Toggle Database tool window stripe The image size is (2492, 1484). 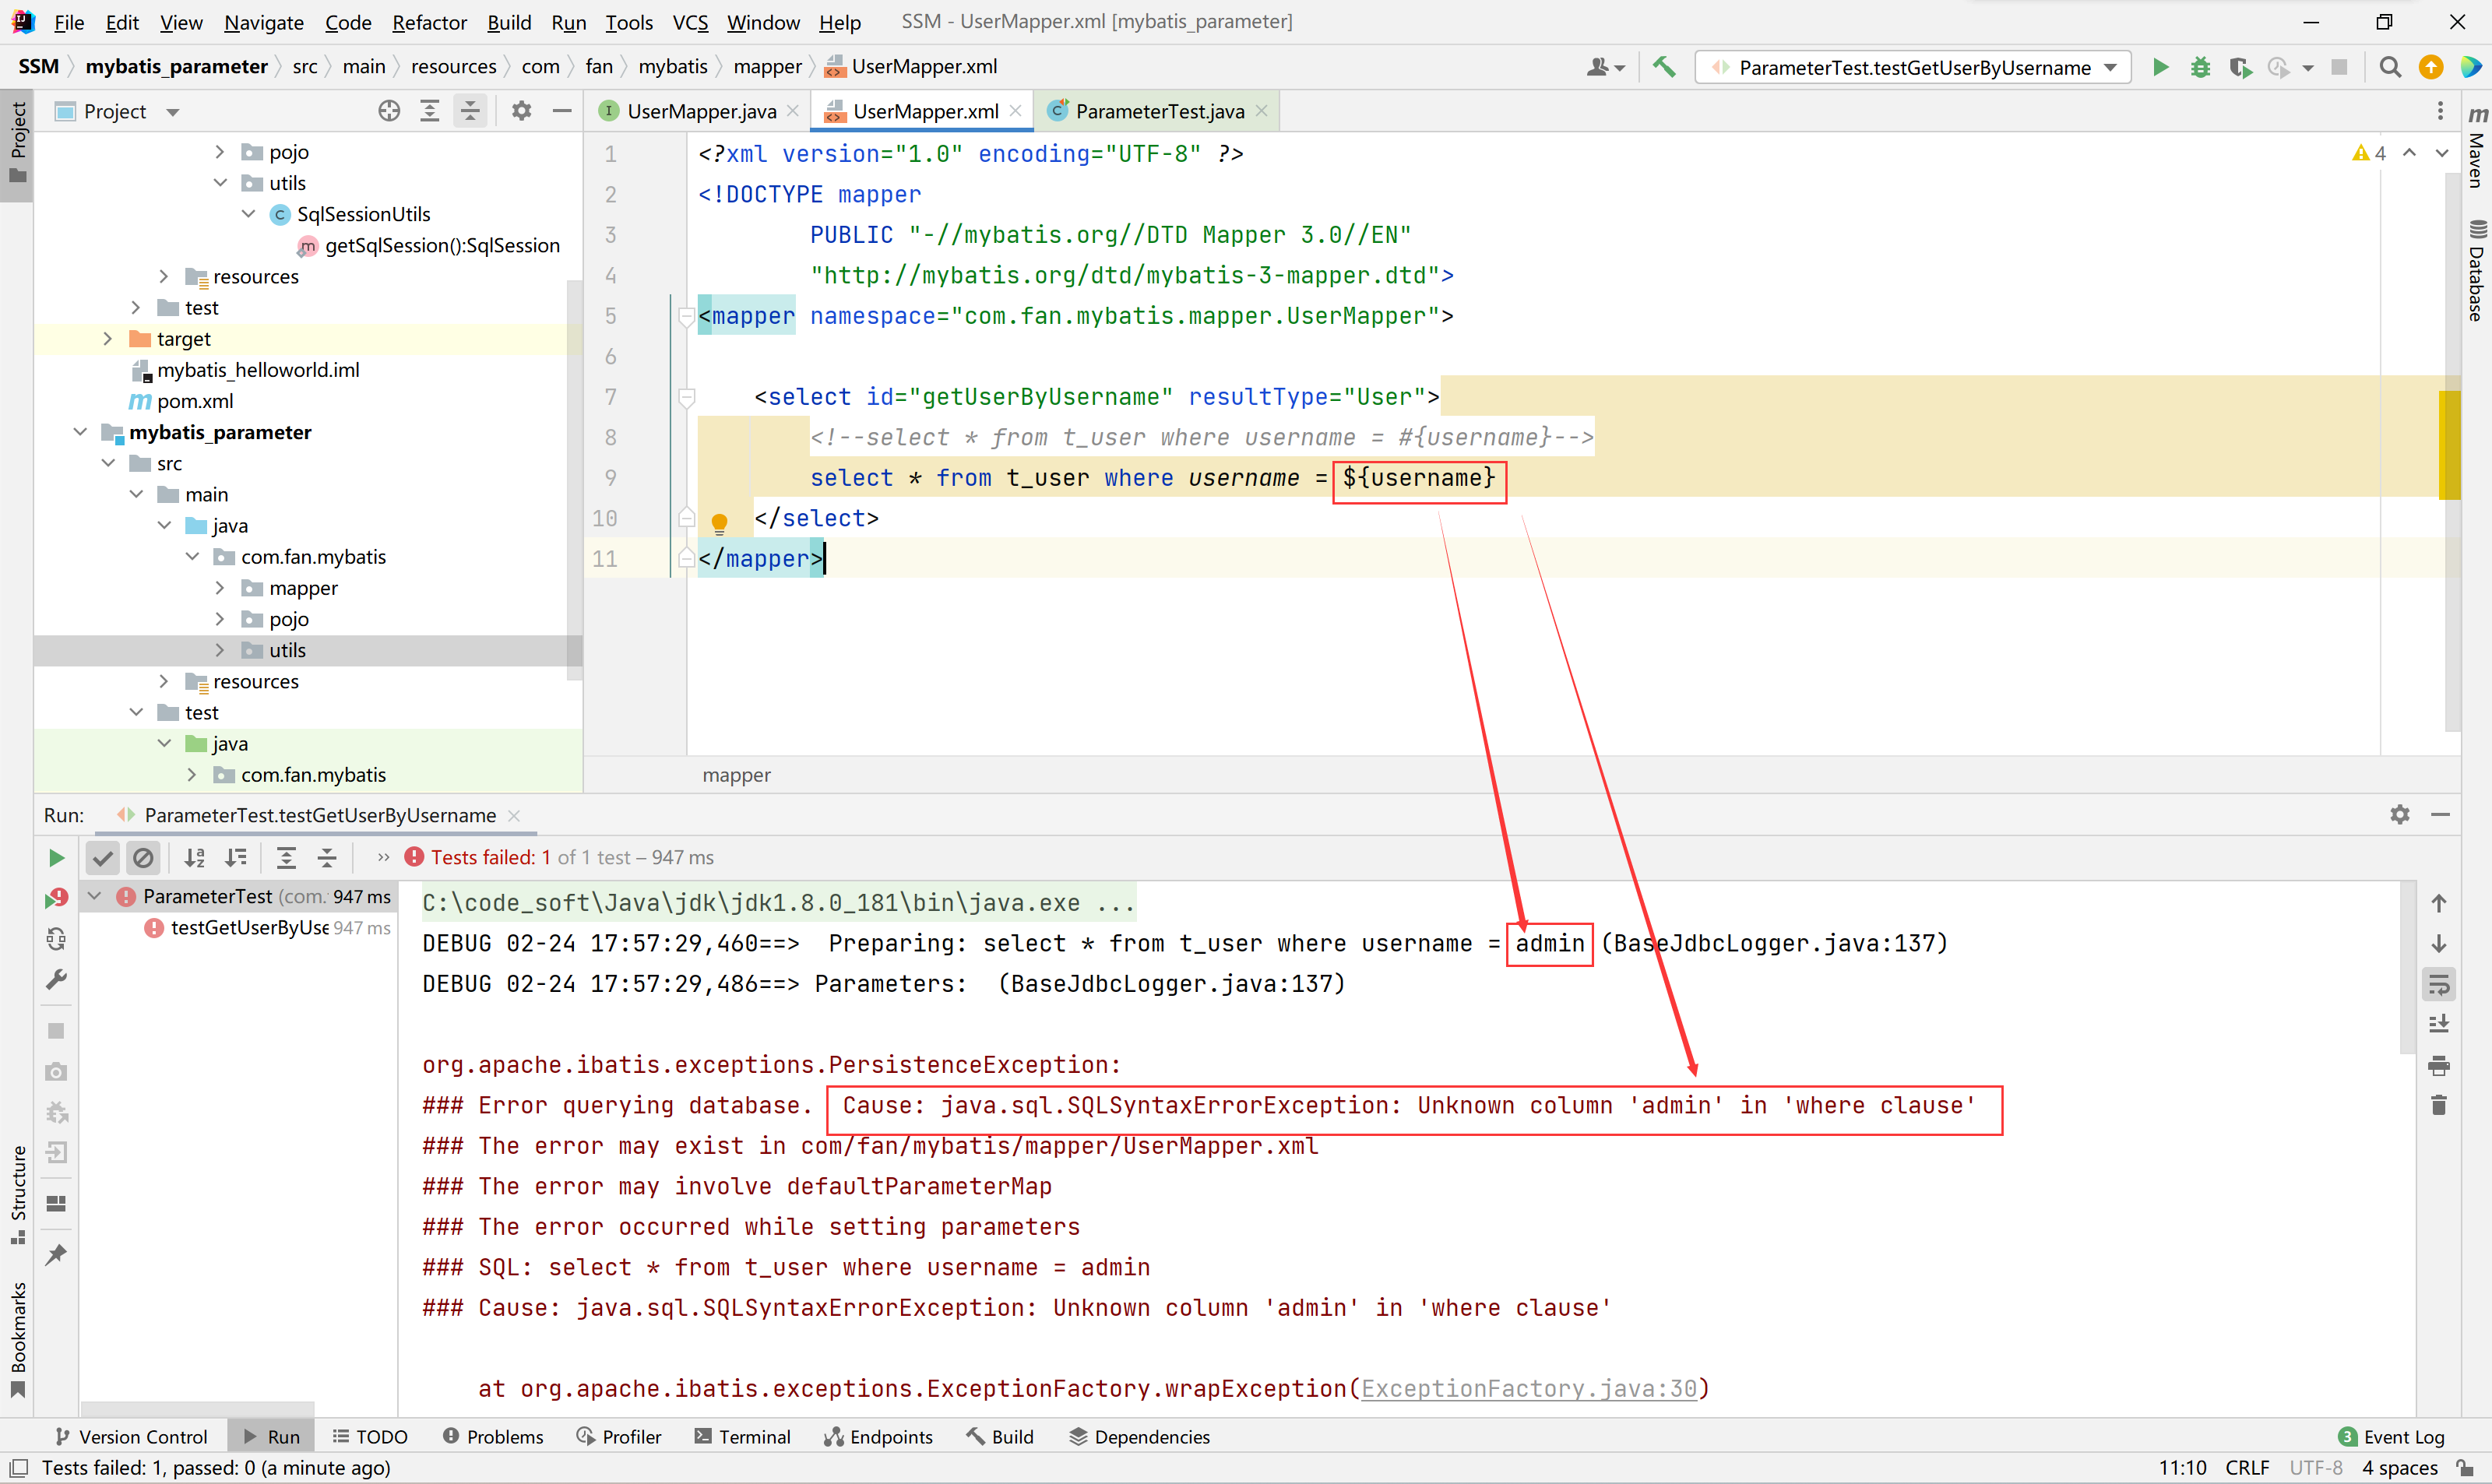click(x=2477, y=271)
